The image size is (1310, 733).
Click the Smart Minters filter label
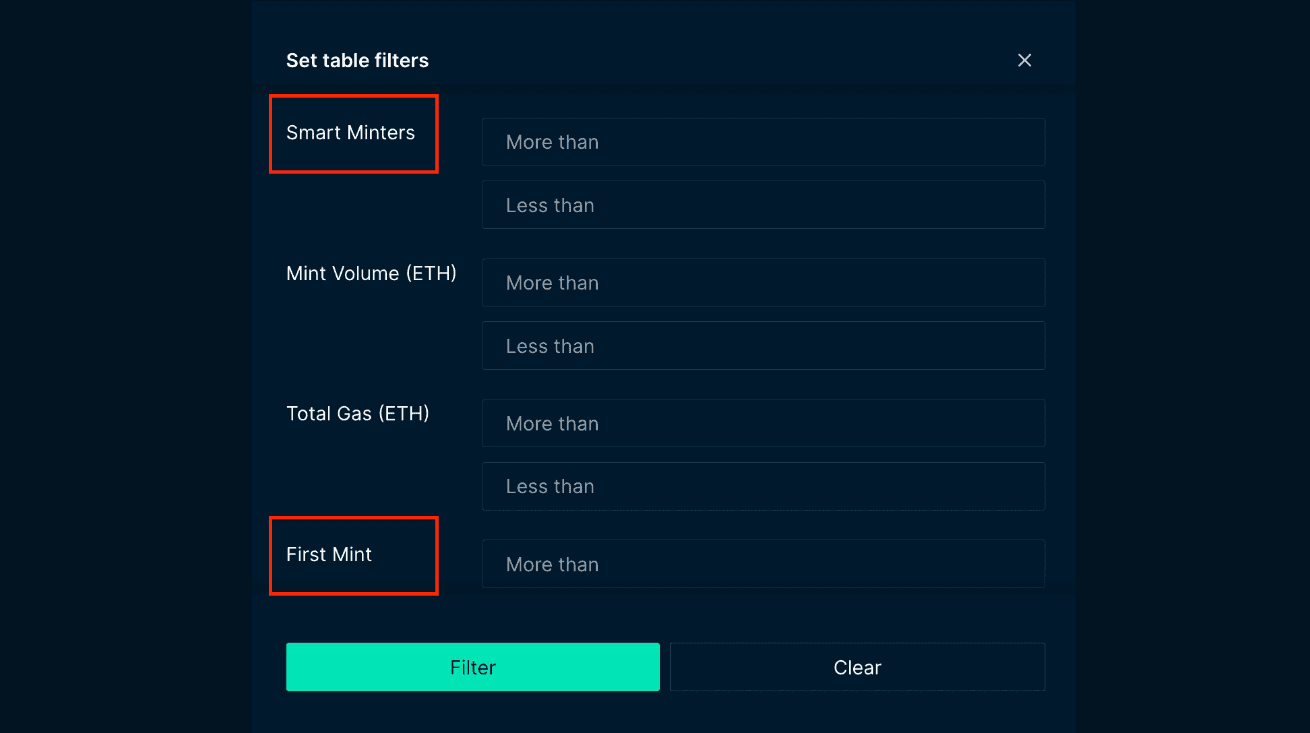click(x=353, y=132)
